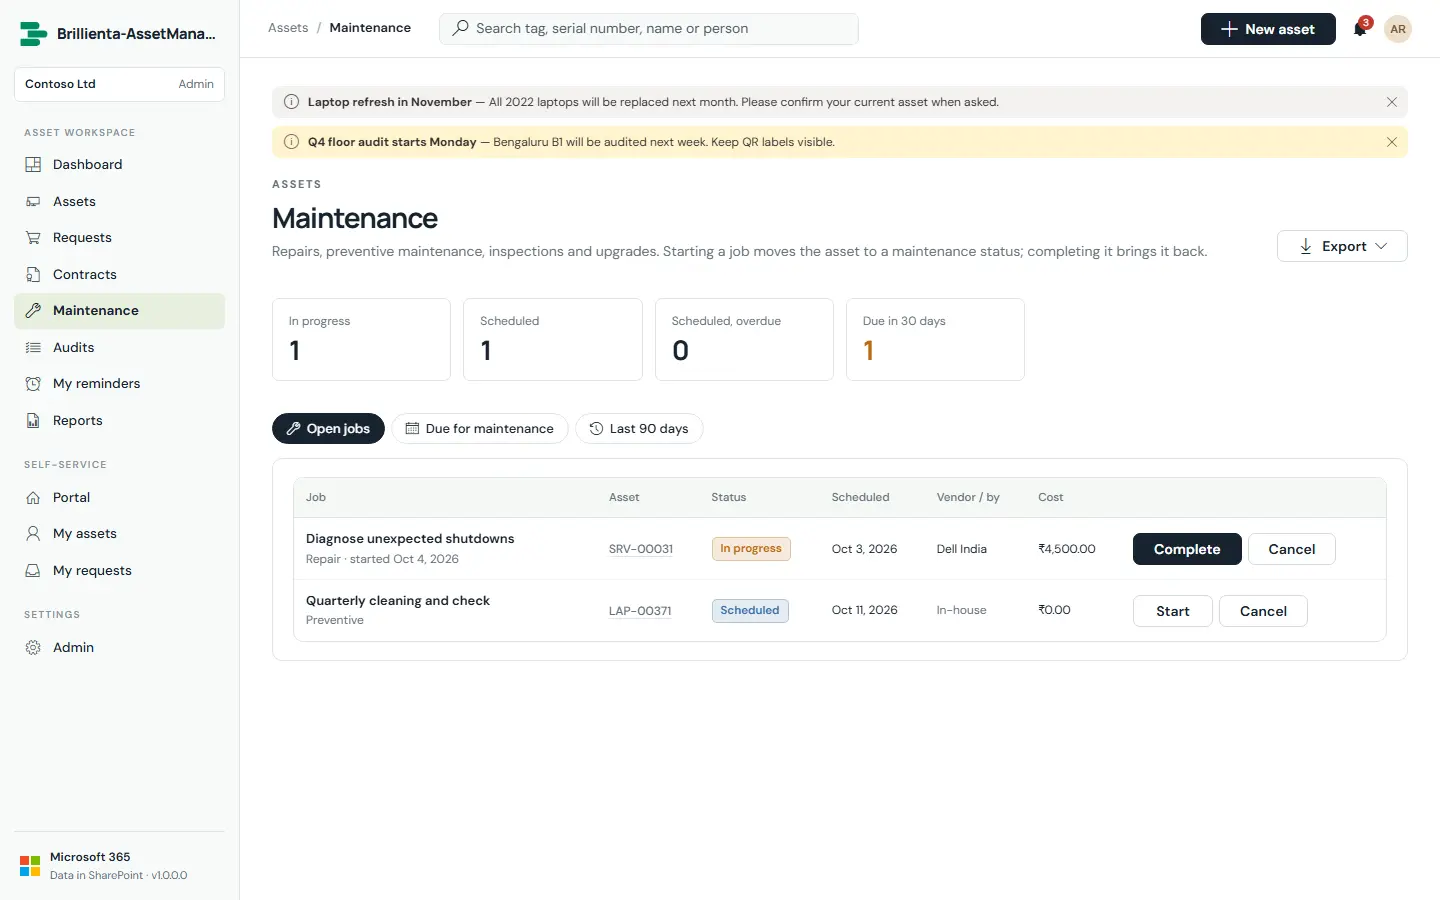Screen dimensions: 1440x900
Task: Click the ₹4,500.00 cost value
Action: tap(1067, 549)
